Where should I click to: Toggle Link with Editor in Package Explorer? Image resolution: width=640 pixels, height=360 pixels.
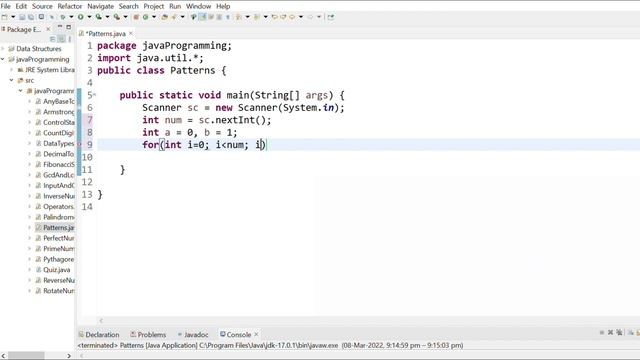(61, 39)
